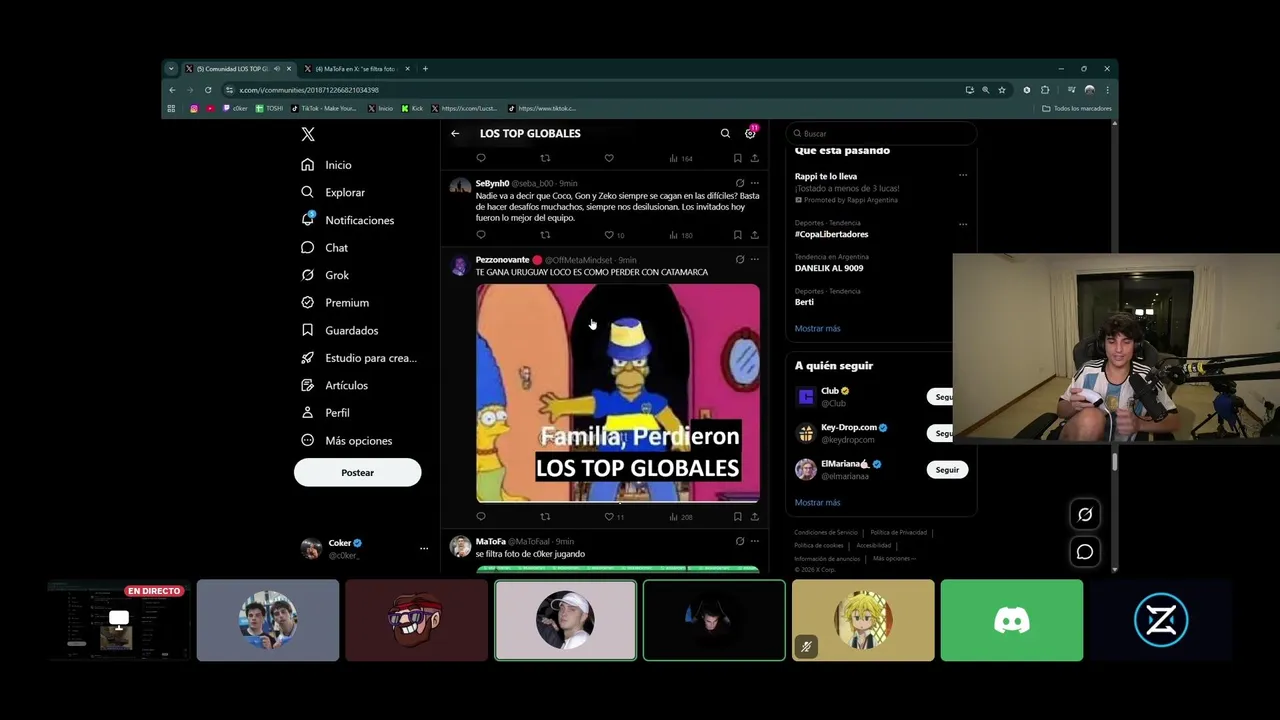Click the browser address bar URL
Image resolution: width=1280 pixels, height=720 pixels.
click(x=309, y=90)
